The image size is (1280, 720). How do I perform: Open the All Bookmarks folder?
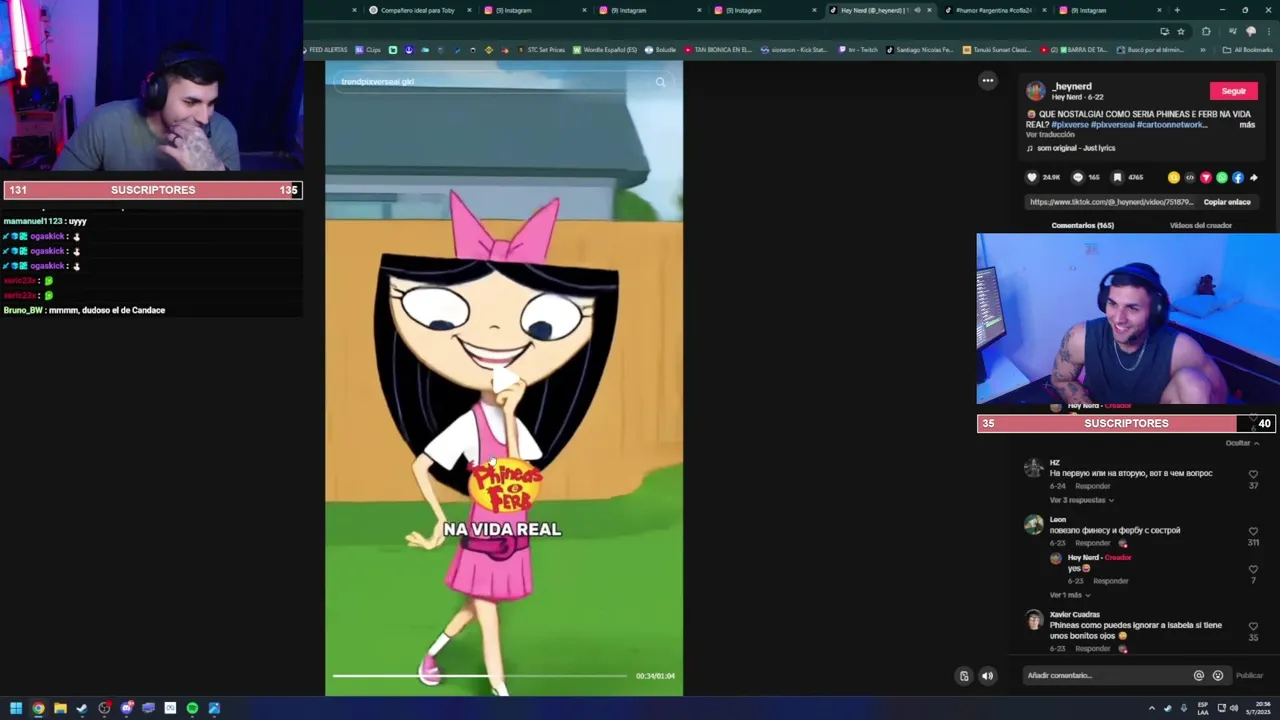1248,50
